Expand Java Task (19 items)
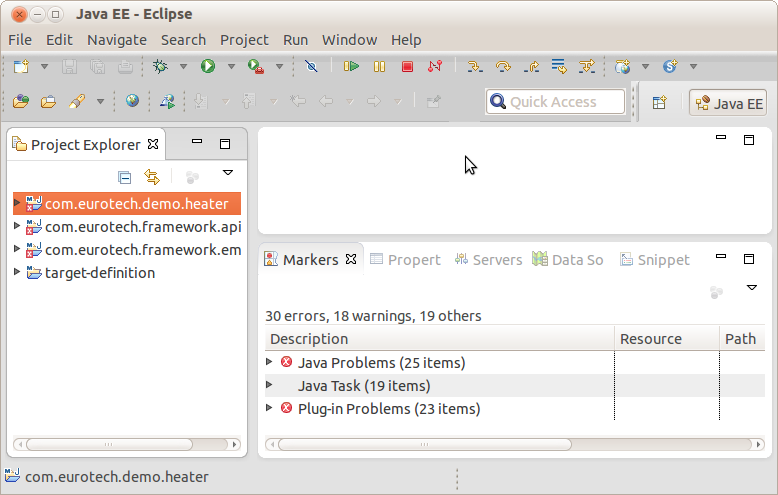 [269, 384]
